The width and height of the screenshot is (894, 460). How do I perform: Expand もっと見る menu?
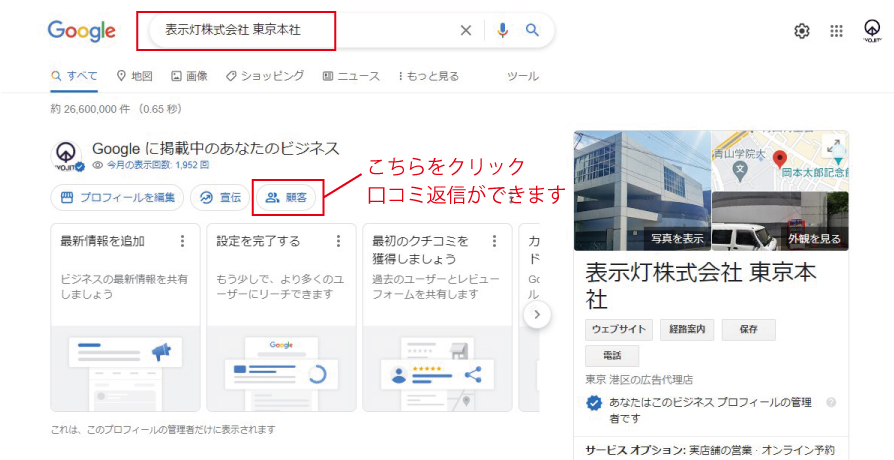coord(429,76)
